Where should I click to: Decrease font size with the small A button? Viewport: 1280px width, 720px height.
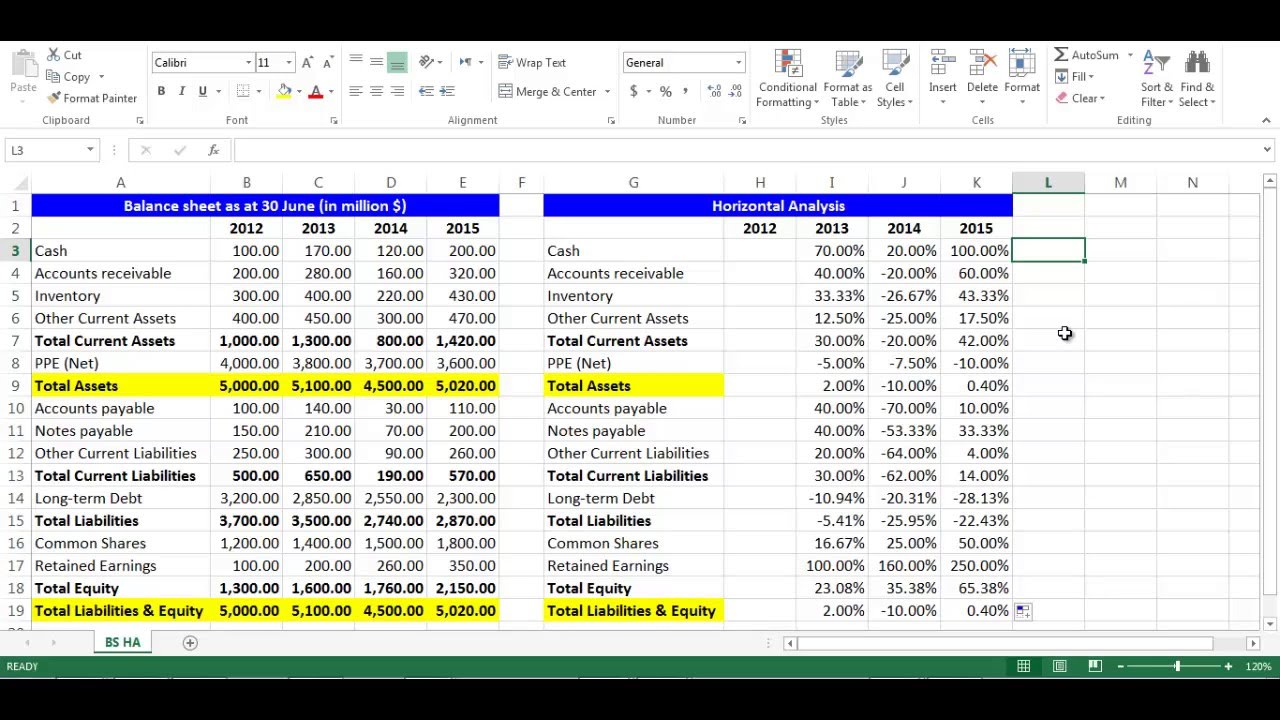point(328,63)
